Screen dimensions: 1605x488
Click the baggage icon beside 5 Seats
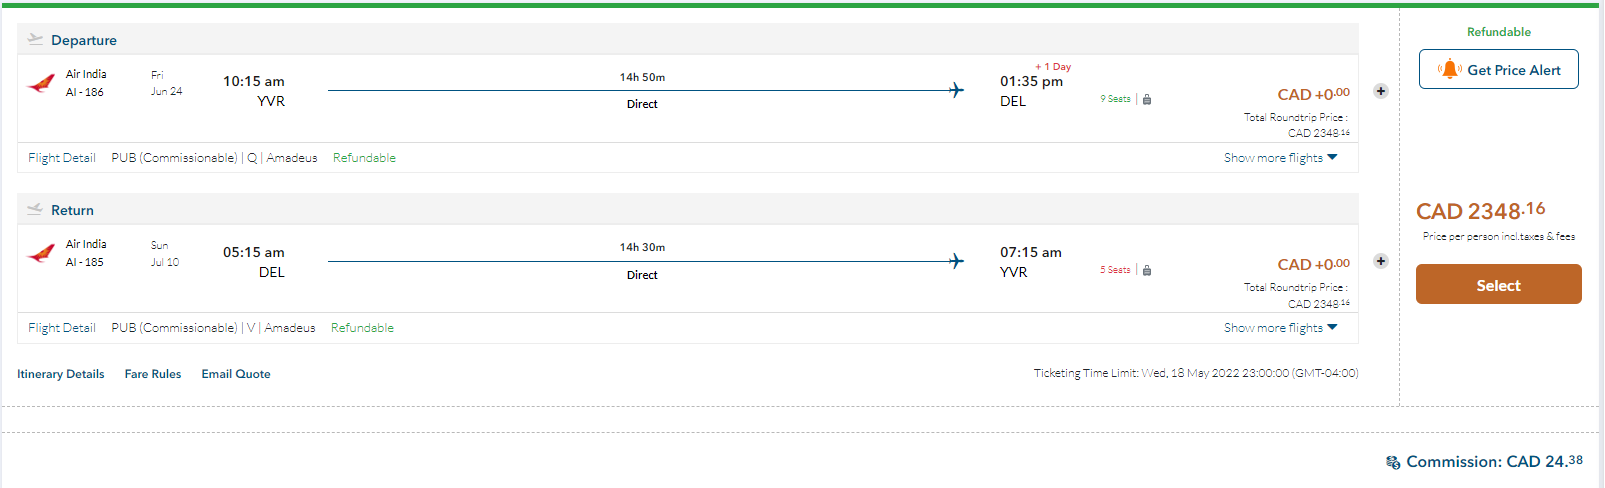[x=1147, y=270]
